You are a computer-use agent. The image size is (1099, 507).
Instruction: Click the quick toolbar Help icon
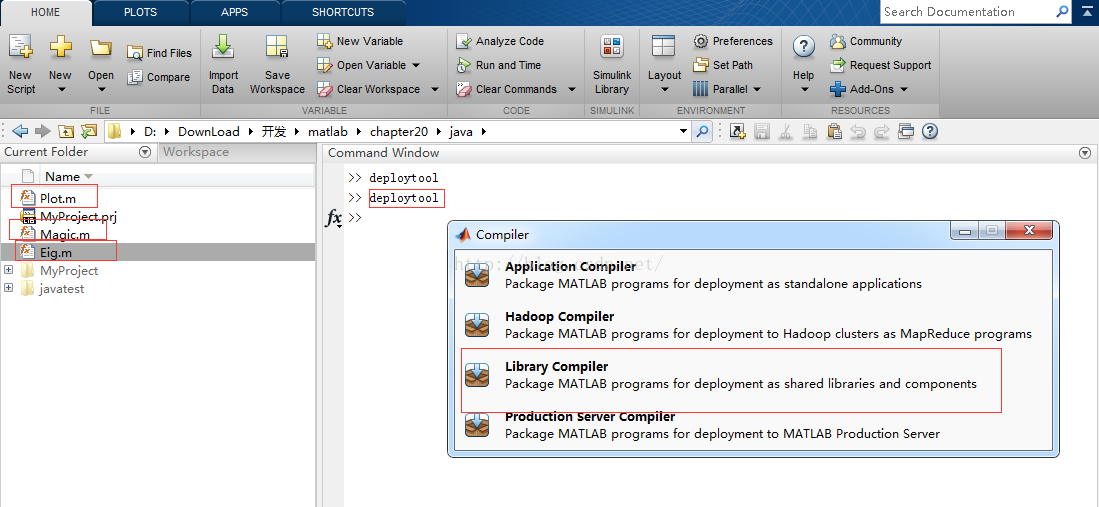[x=929, y=131]
